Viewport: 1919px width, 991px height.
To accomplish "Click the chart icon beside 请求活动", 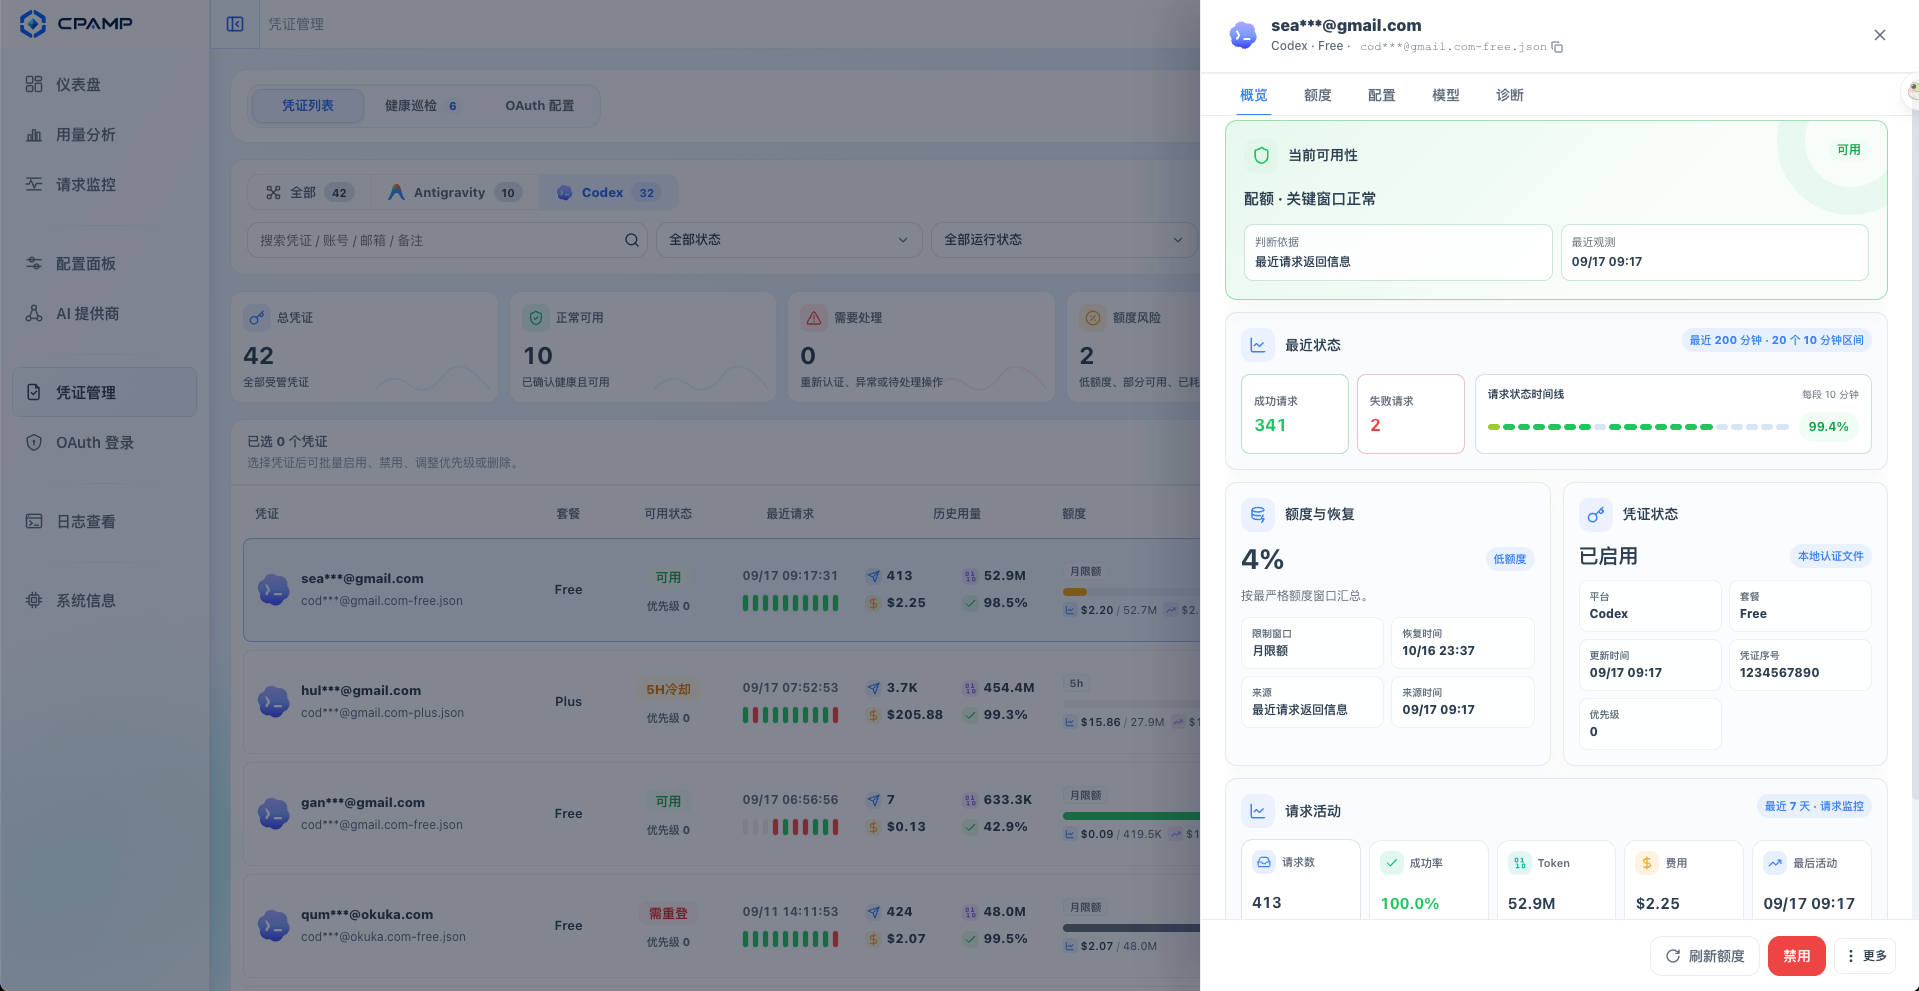I will point(1258,811).
